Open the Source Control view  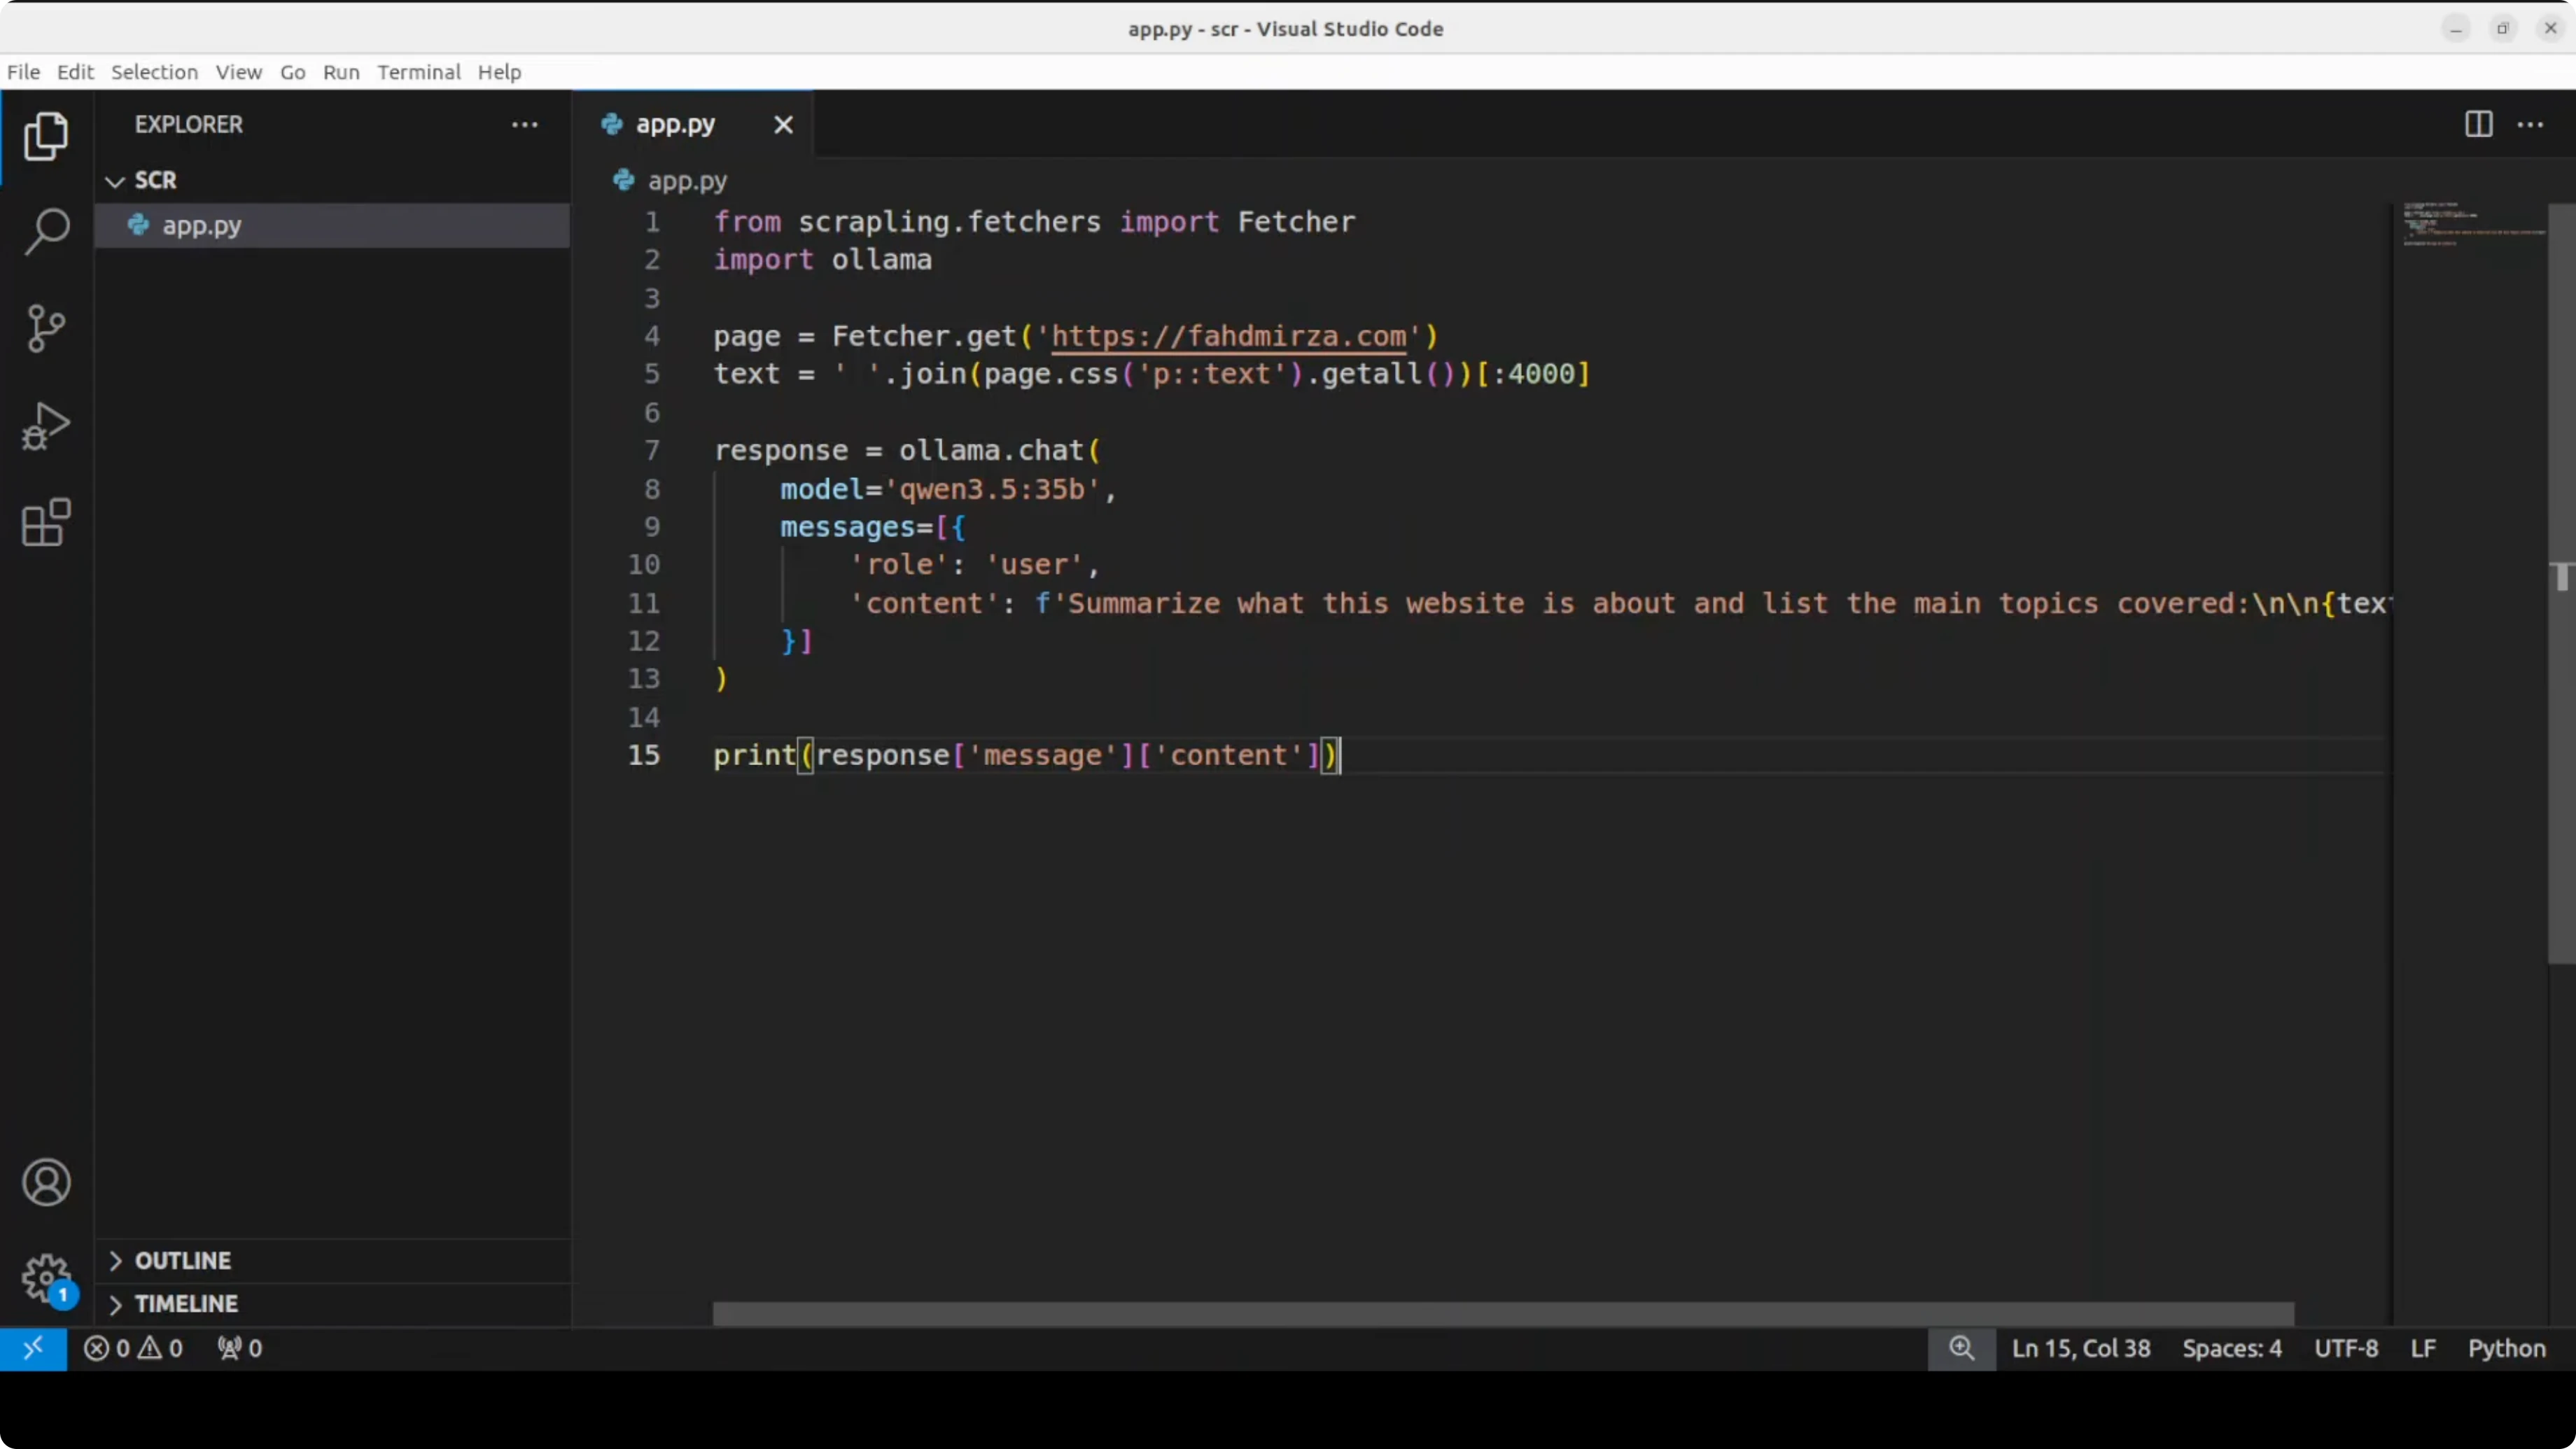coord(45,328)
